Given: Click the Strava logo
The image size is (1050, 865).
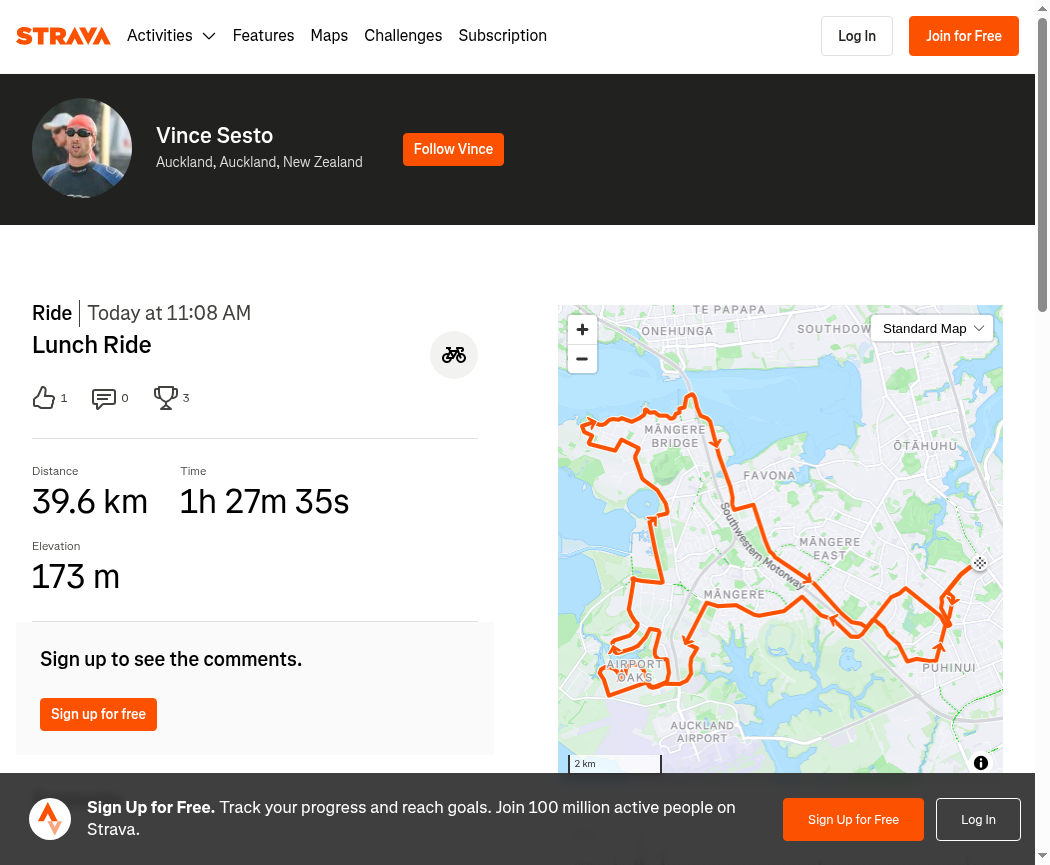Looking at the screenshot, I should (63, 36).
